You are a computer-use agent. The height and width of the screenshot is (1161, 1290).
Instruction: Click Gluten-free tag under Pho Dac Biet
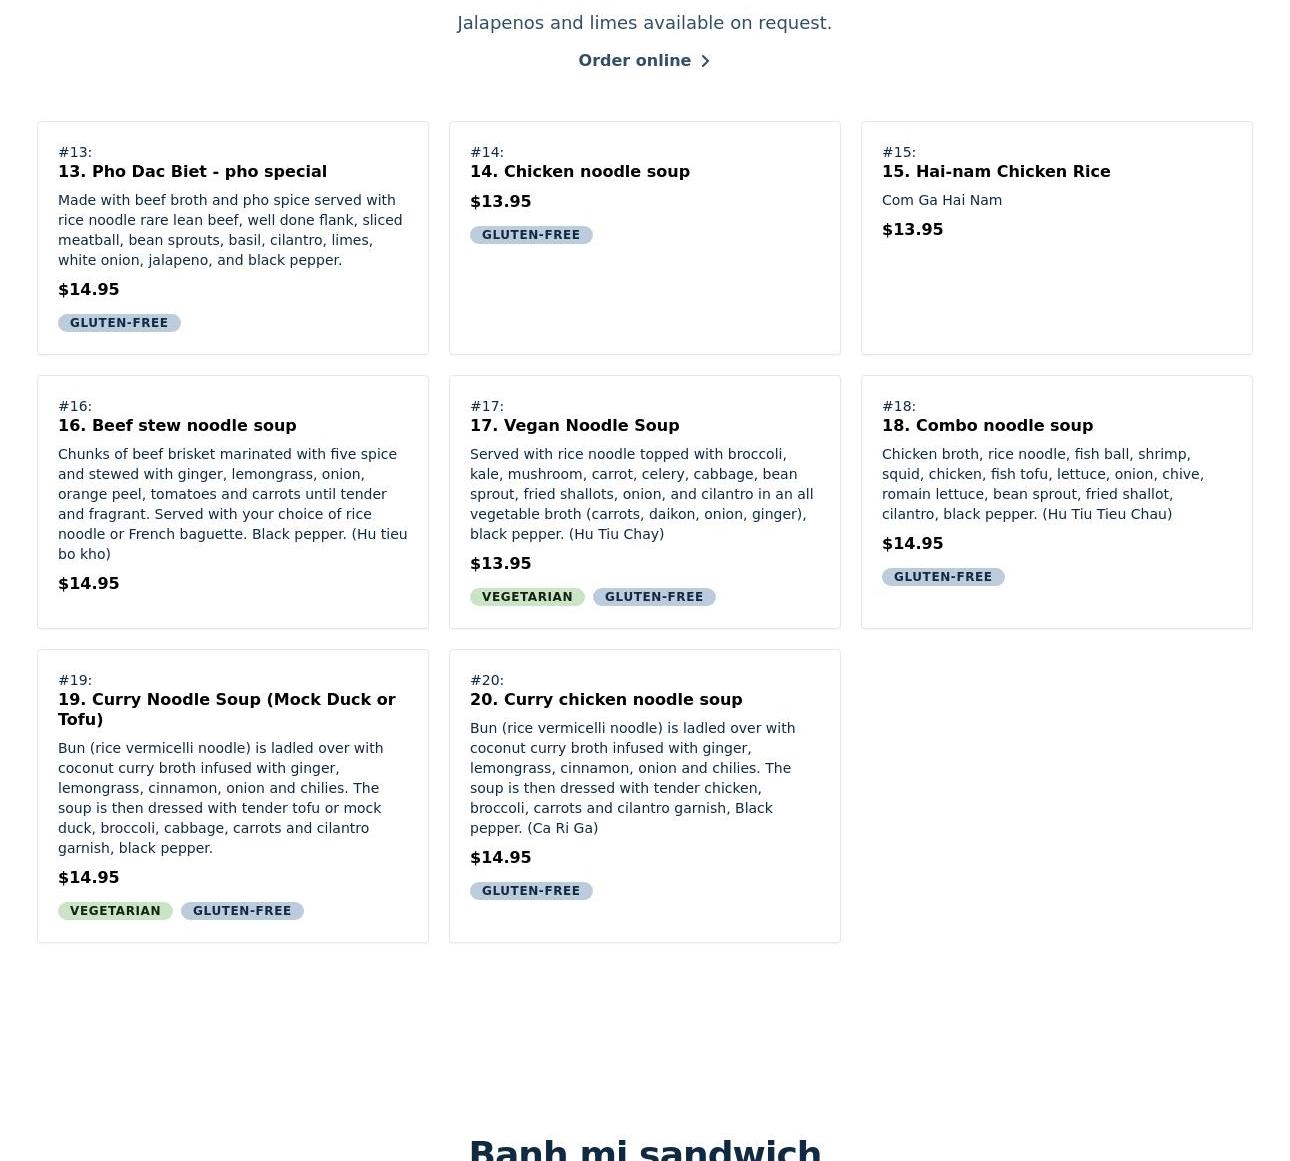tap(119, 323)
